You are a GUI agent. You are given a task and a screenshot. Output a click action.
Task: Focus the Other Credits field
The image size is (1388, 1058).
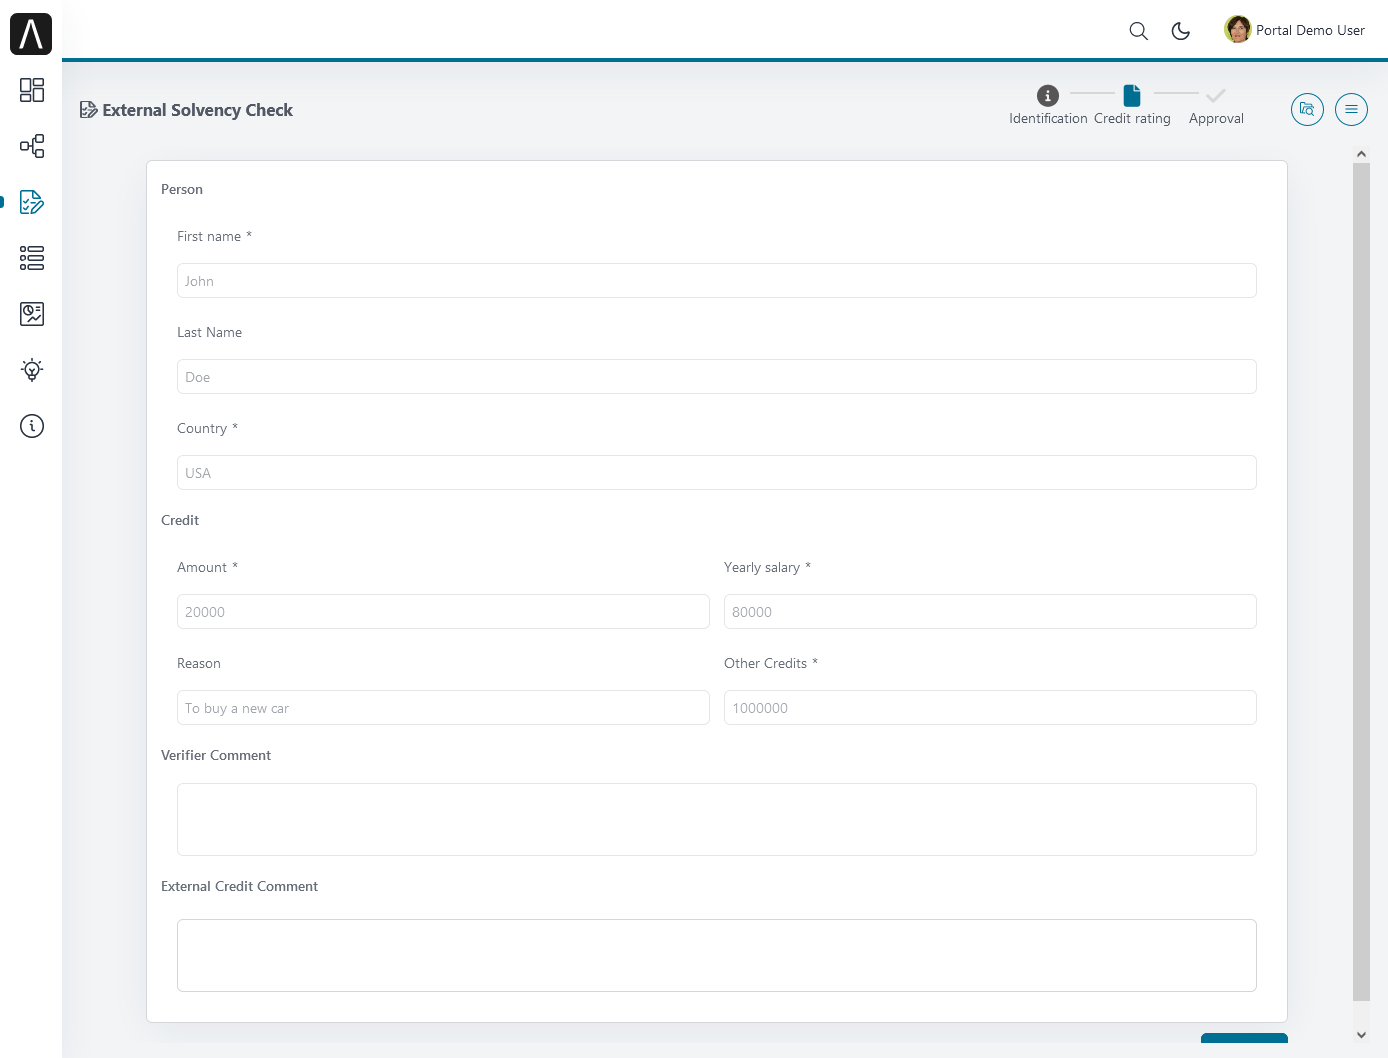pos(990,708)
